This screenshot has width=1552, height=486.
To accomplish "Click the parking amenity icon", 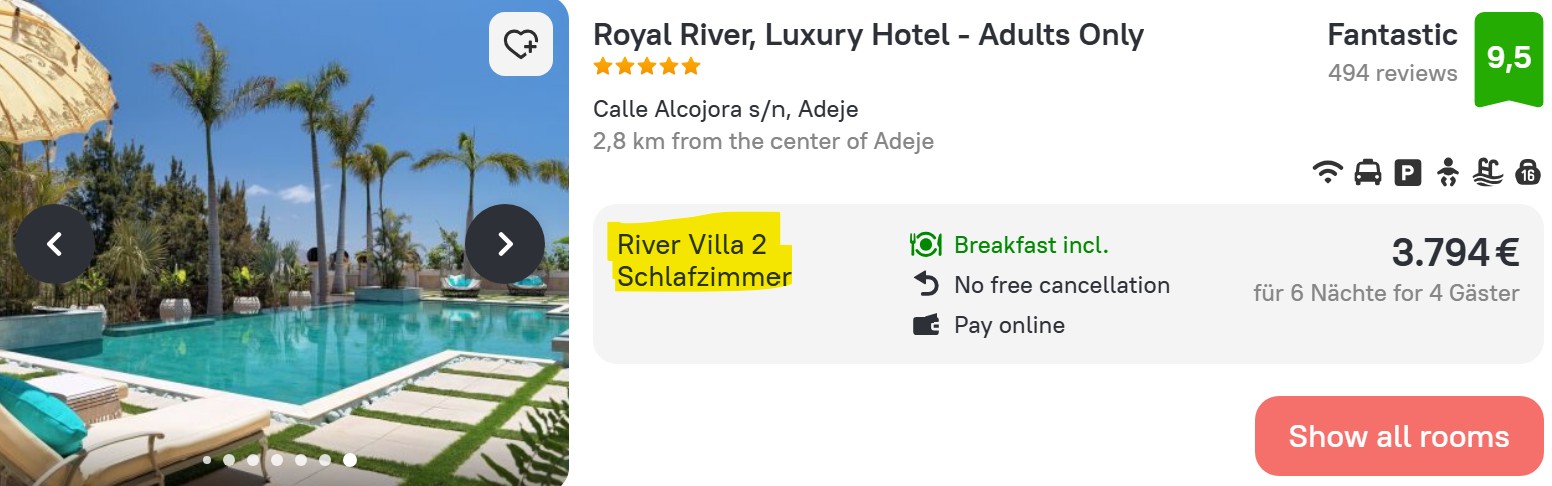I will tap(1407, 173).
